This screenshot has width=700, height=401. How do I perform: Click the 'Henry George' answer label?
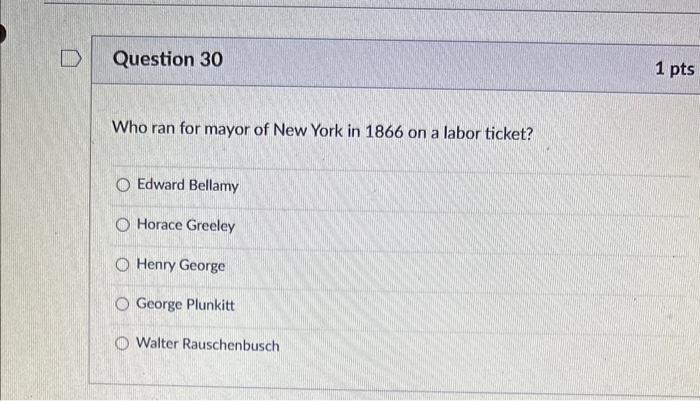(x=181, y=265)
